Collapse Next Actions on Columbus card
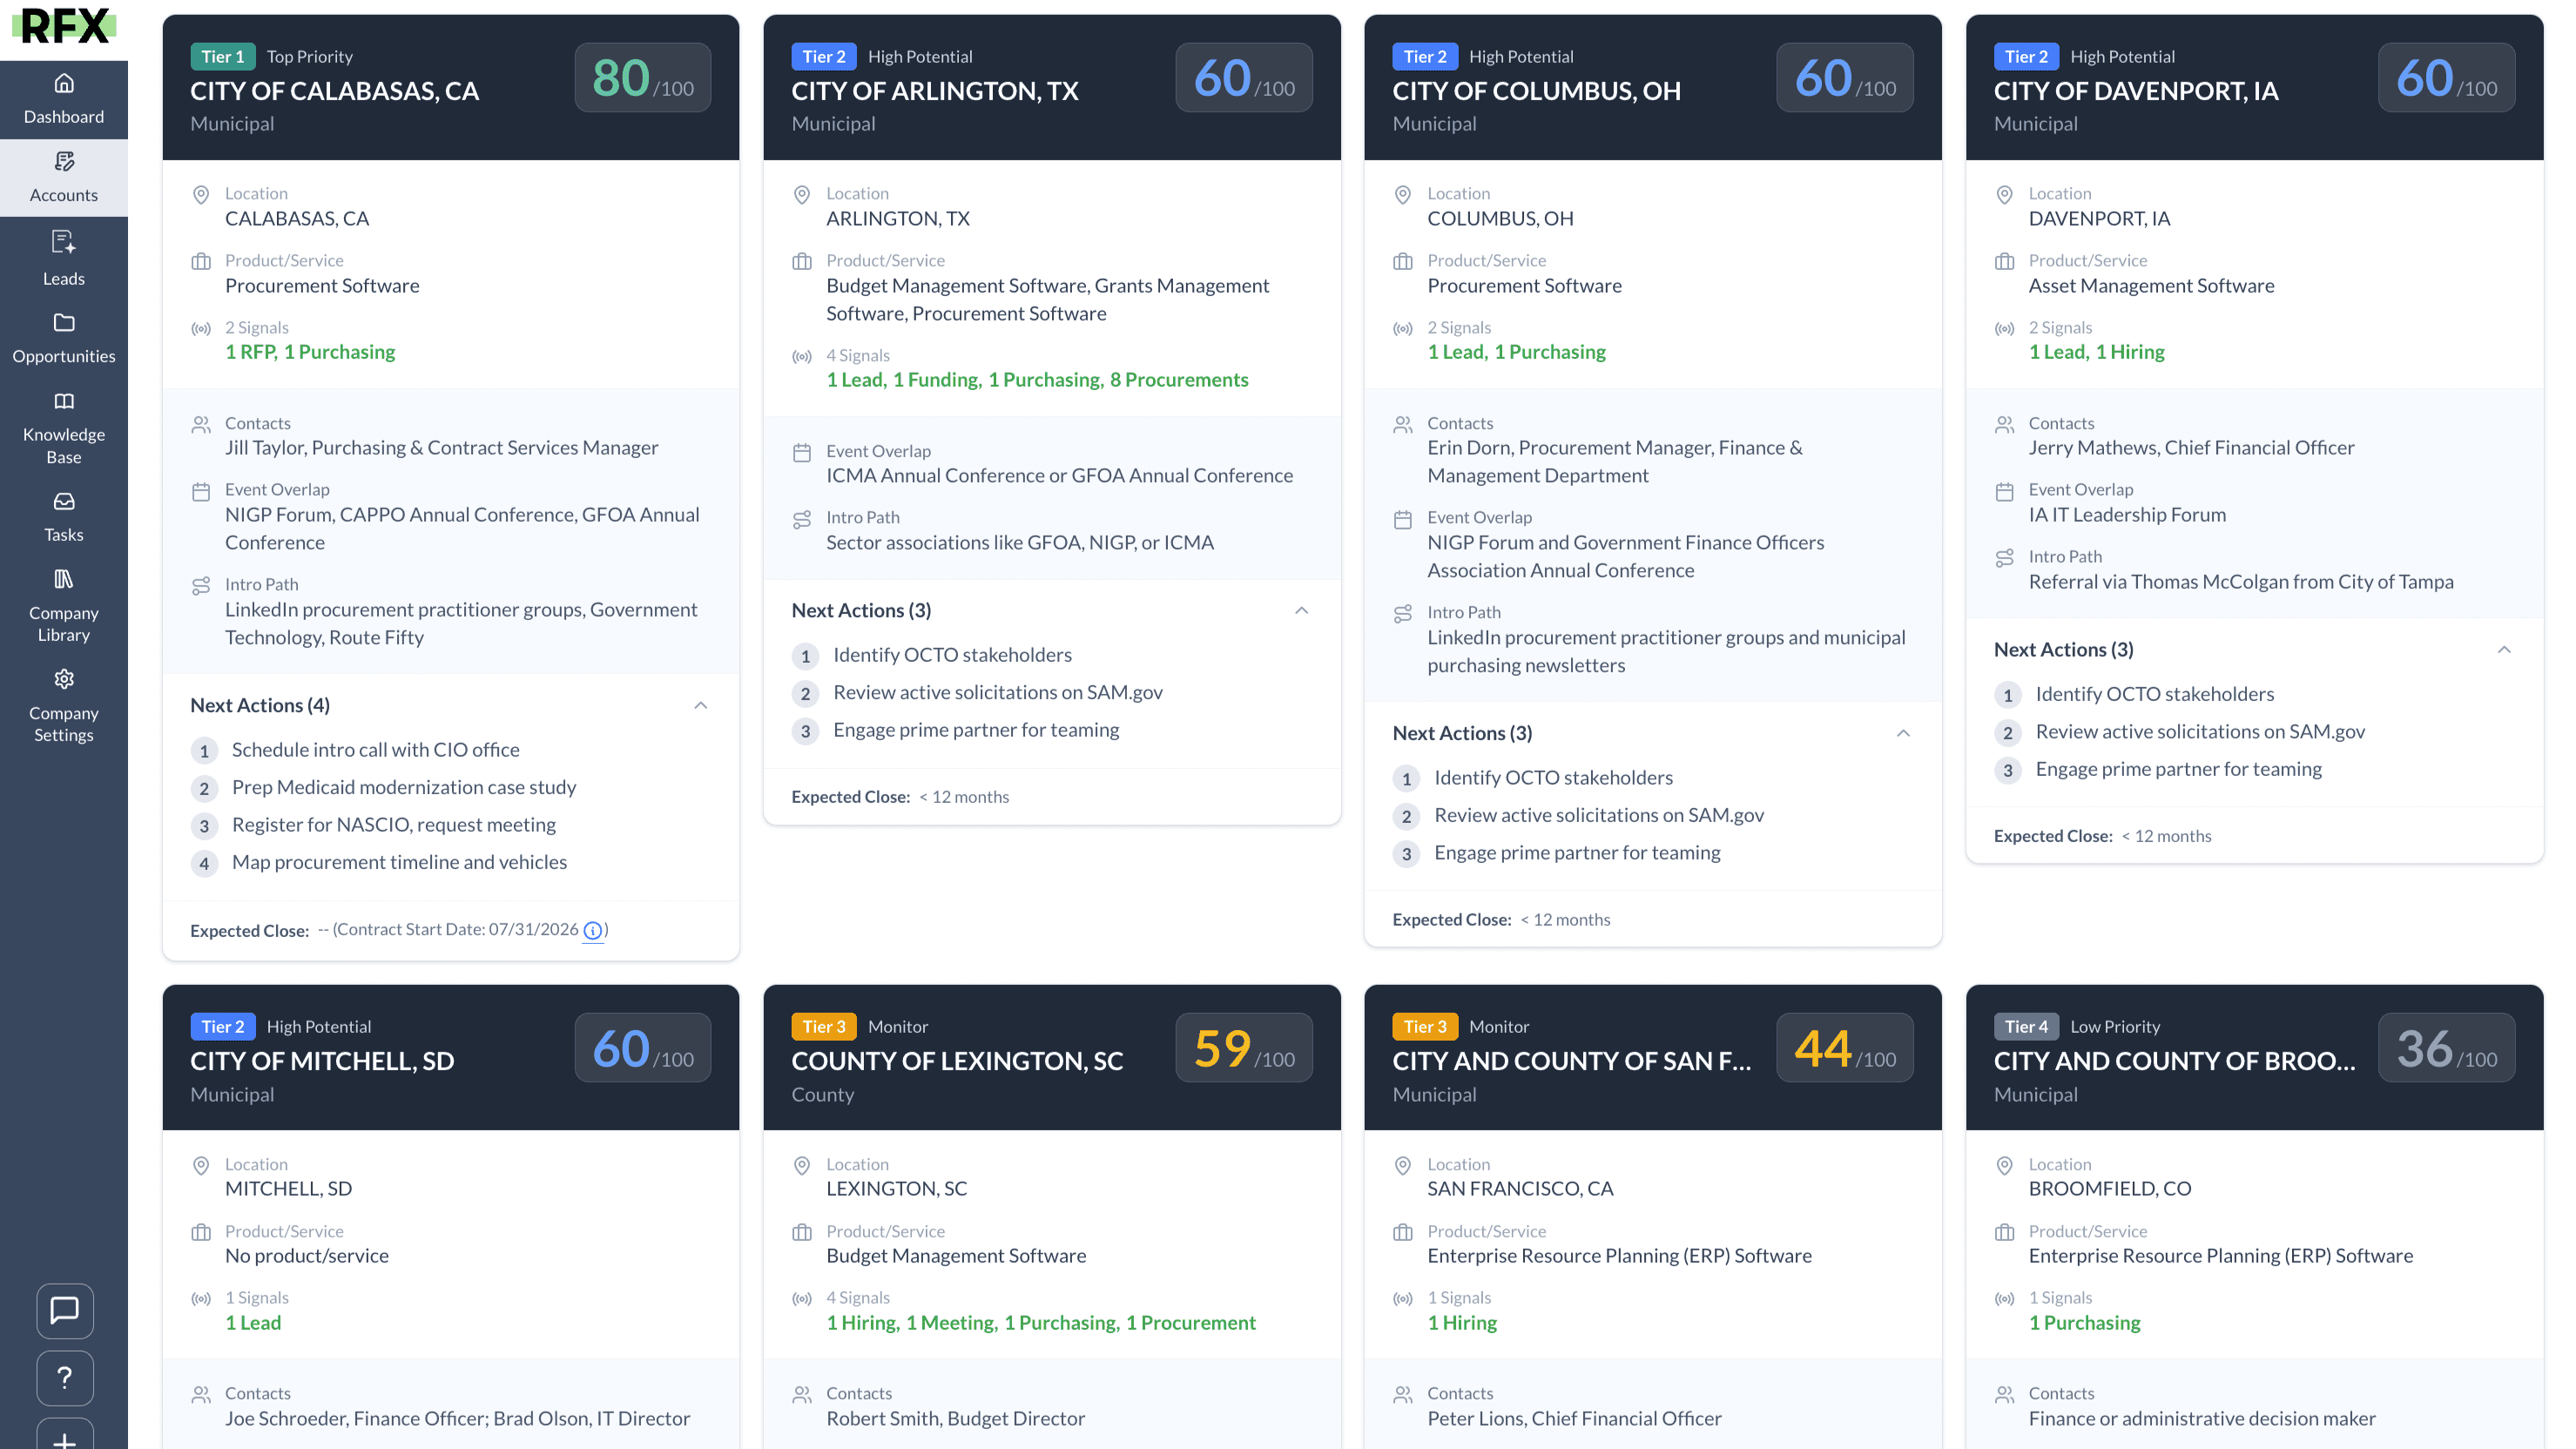 (x=1903, y=734)
